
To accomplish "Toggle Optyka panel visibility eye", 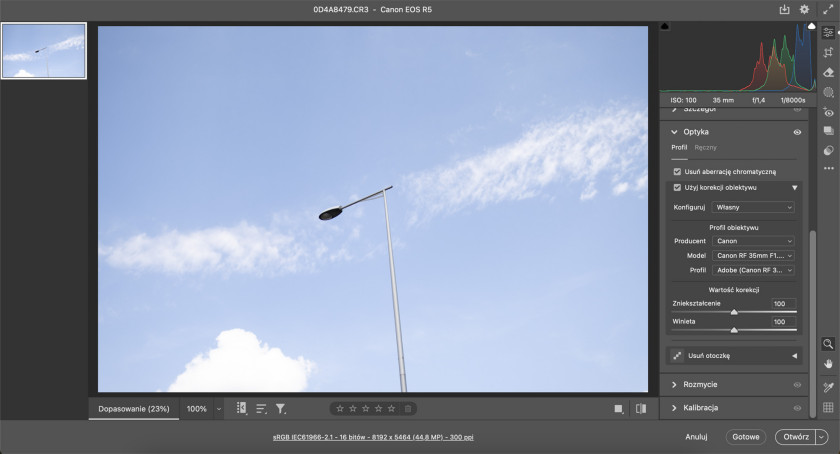I will point(797,132).
